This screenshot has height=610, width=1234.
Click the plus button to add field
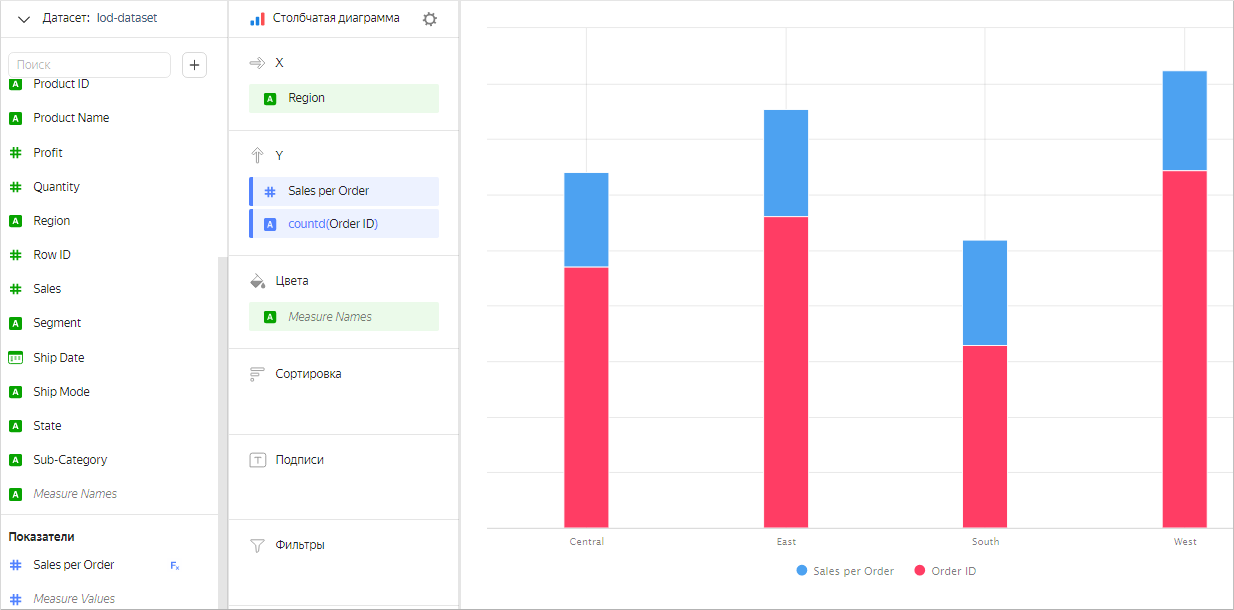(195, 65)
